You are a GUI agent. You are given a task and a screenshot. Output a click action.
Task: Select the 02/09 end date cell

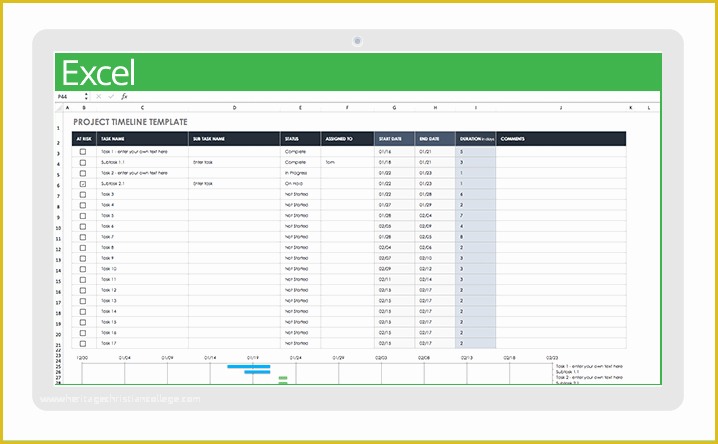coord(435,227)
